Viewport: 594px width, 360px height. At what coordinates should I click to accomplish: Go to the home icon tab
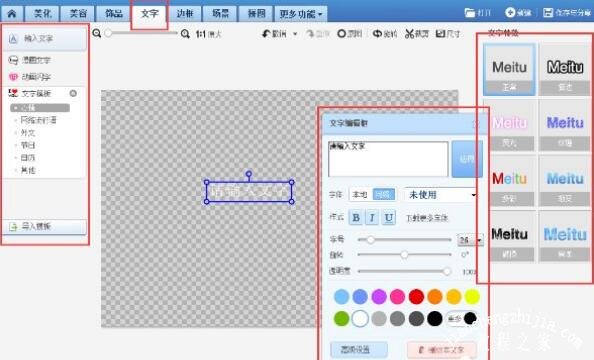click(12, 14)
